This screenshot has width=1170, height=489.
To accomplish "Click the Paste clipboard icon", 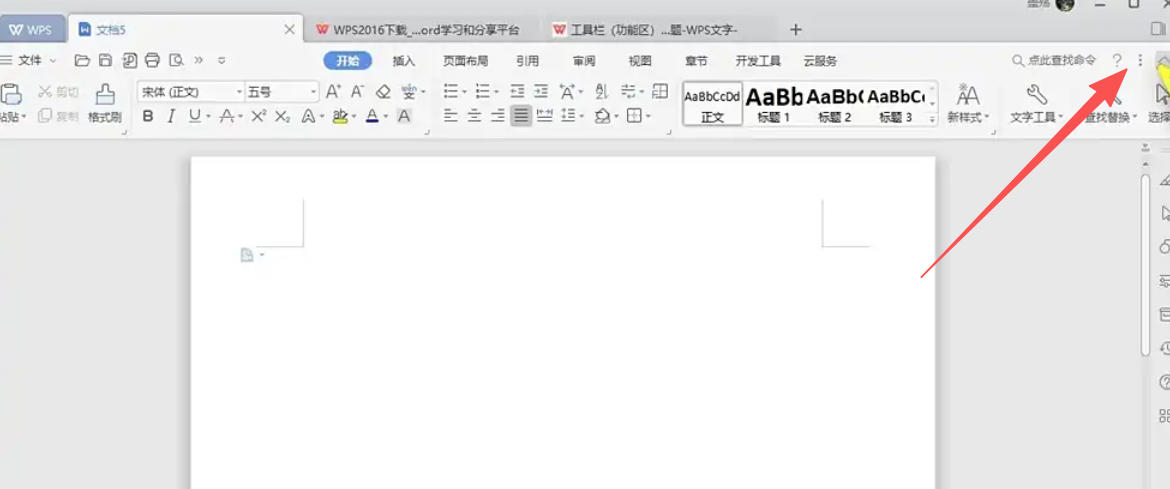I will click(10, 95).
